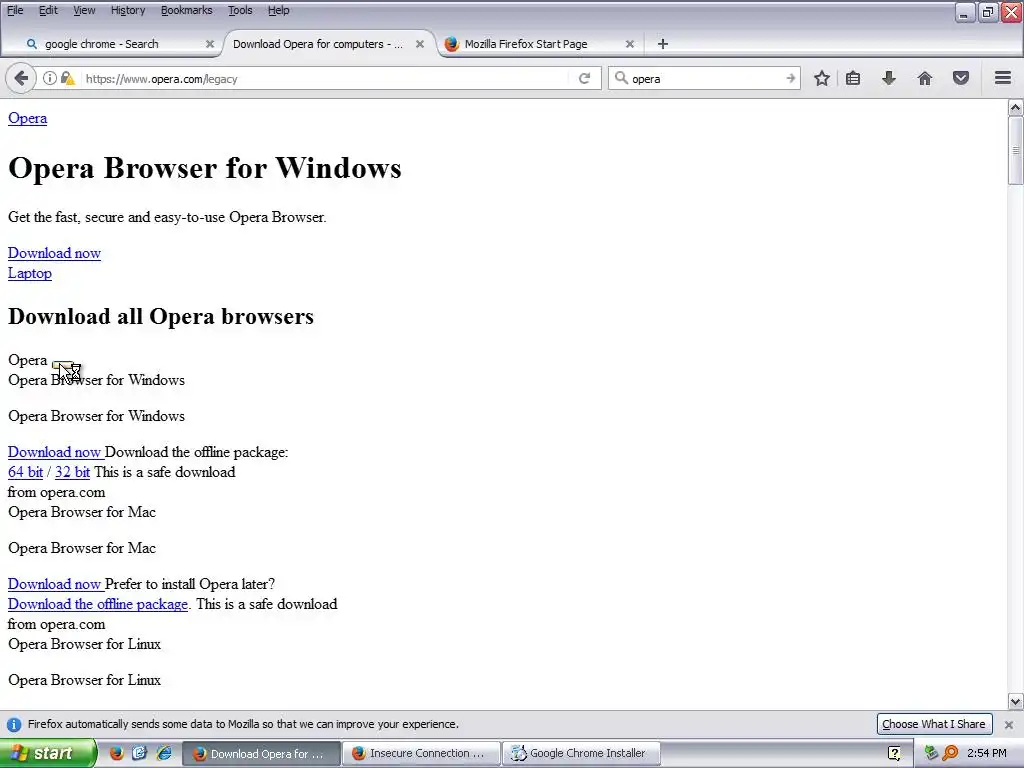
Task: Show your bookmarks list icon
Action: tap(853, 78)
